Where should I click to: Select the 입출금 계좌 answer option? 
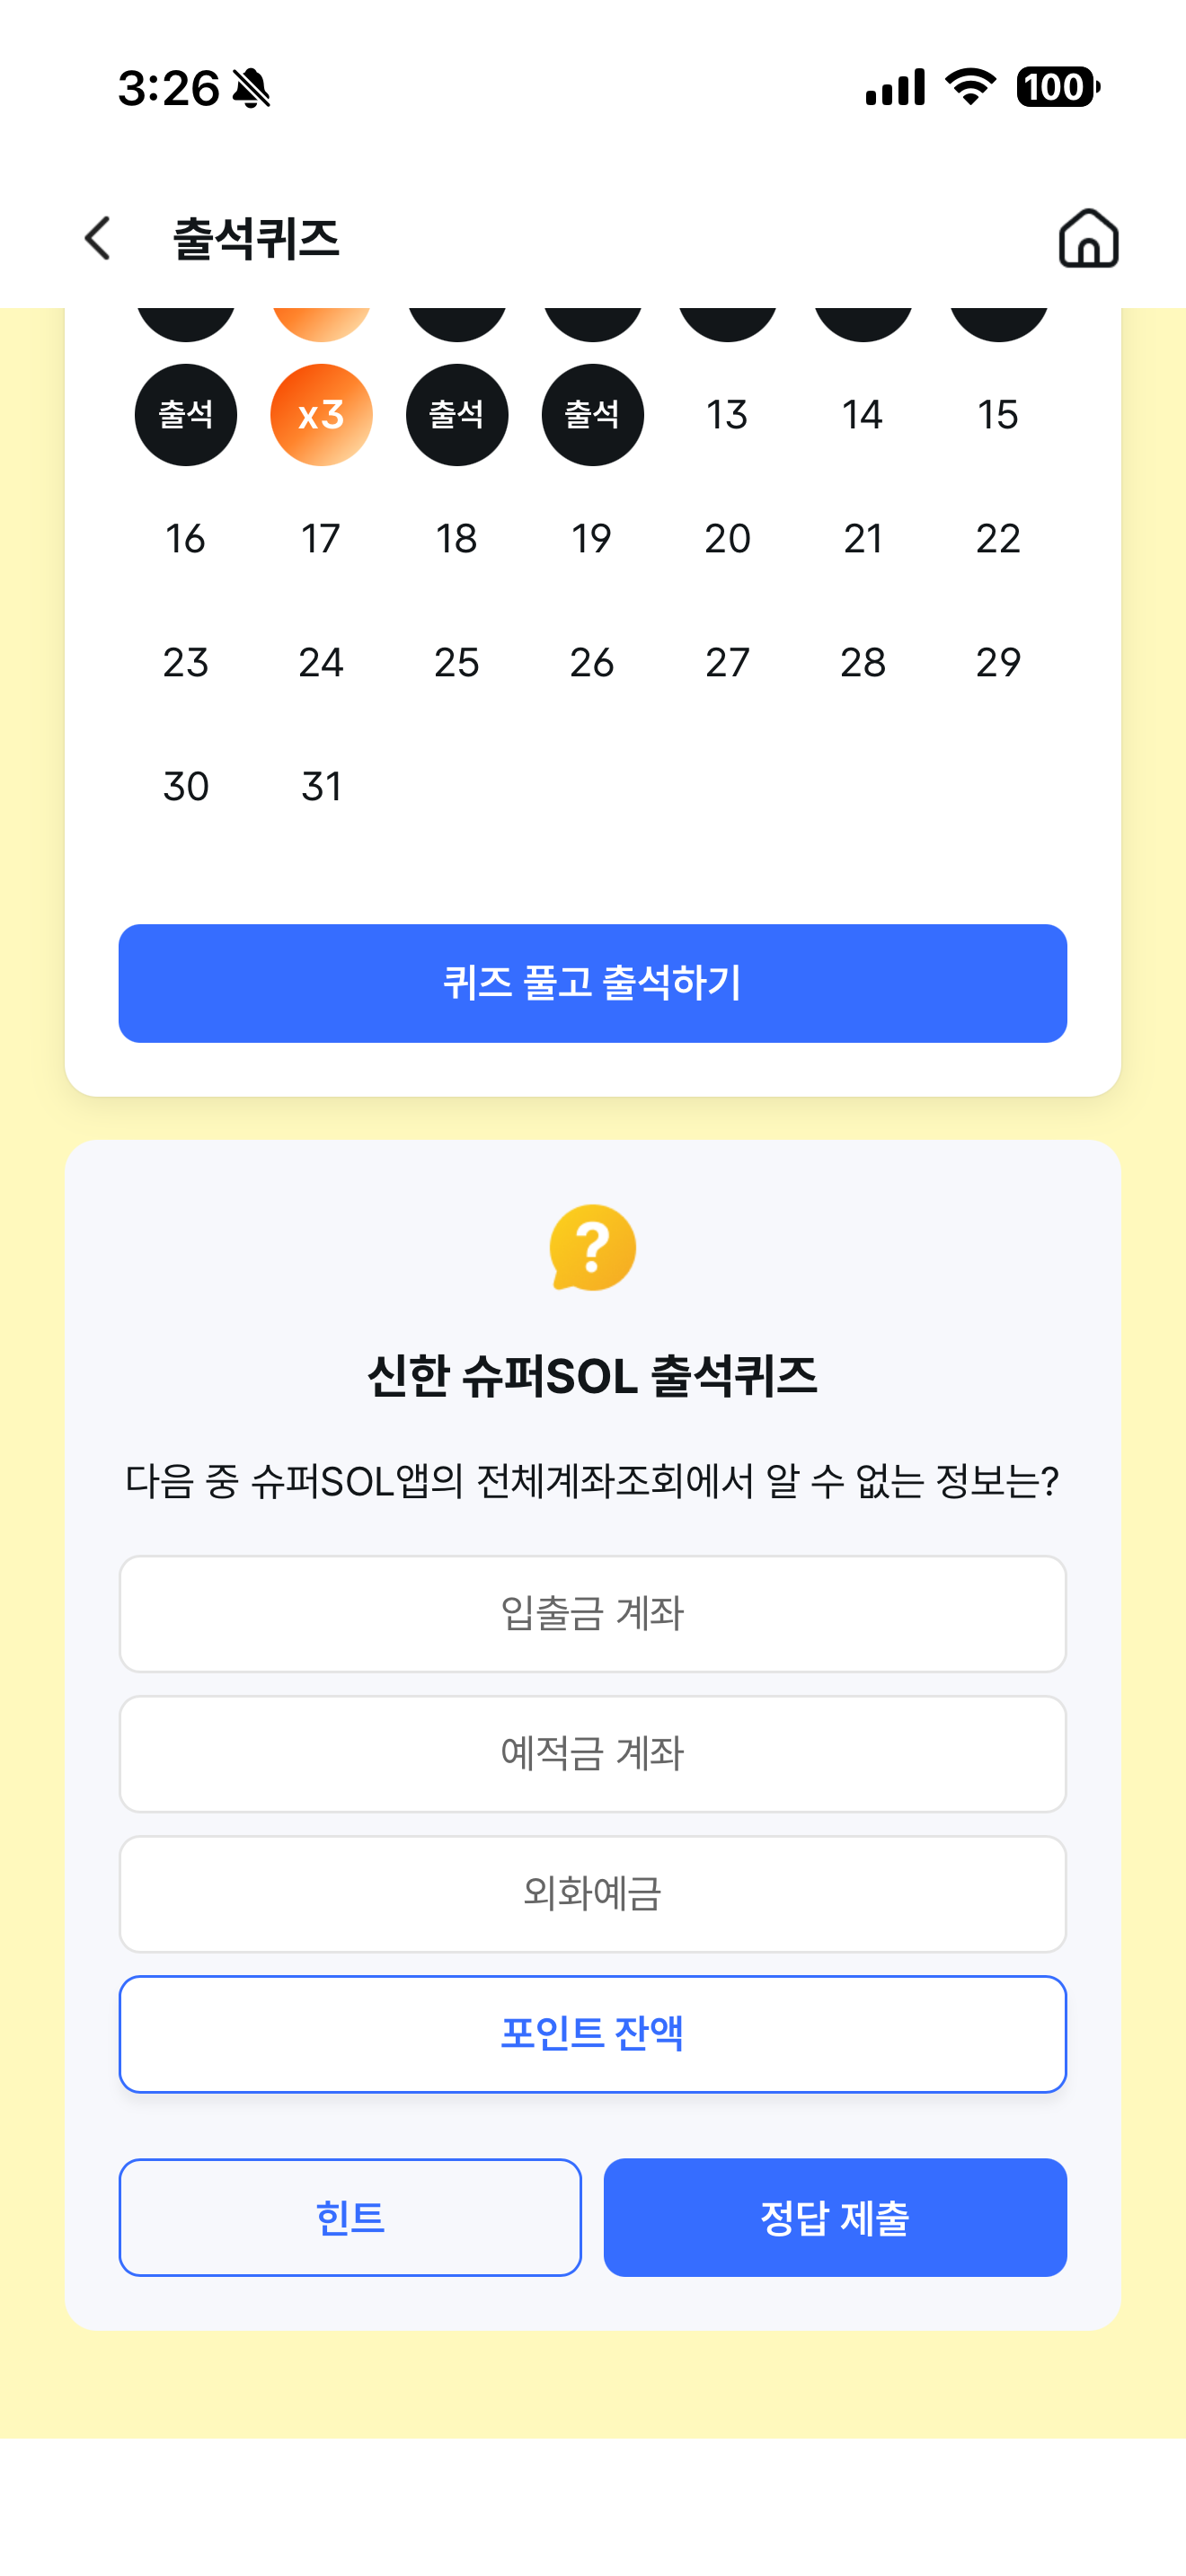pyautogui.click(x=593, y=1613)
